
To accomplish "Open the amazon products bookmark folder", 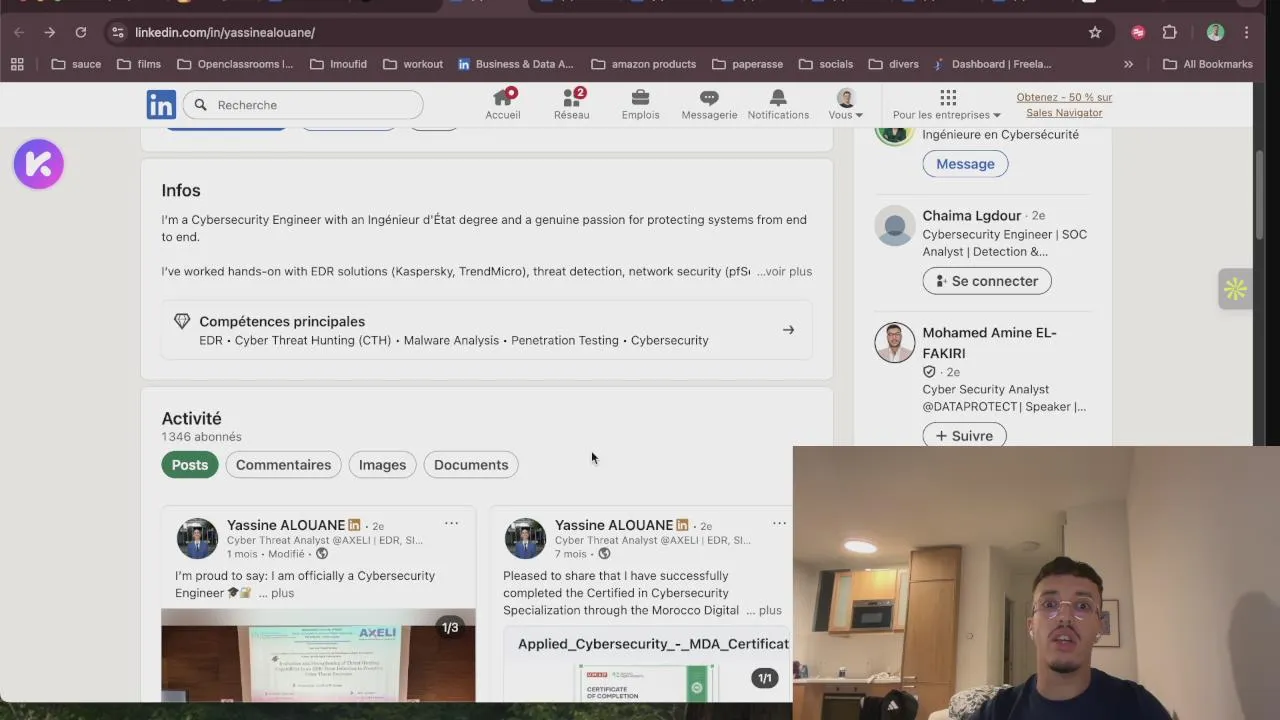I will pos(643,64).
